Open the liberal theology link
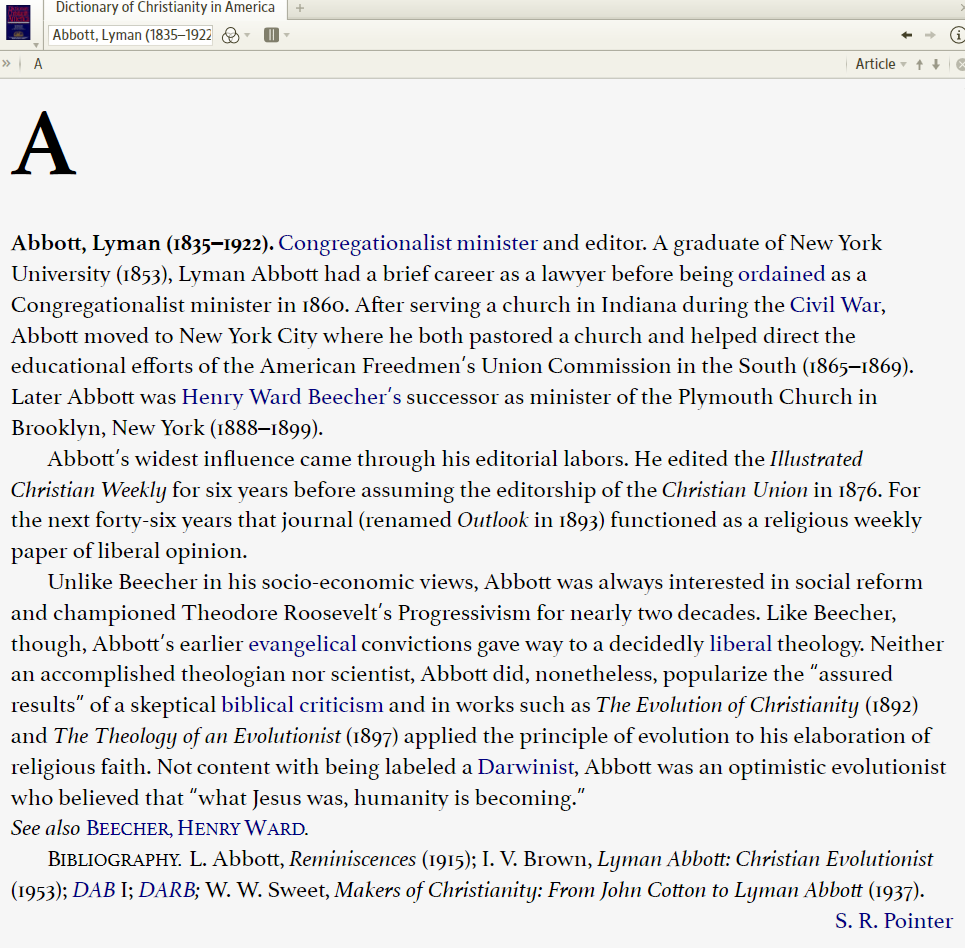The height and width of the screenshot is (948, 965). click(740, 643)
